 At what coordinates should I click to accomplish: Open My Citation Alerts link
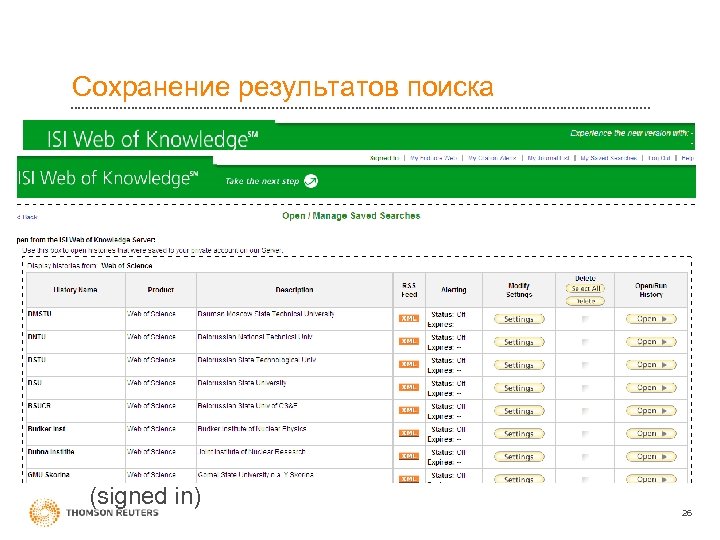coord(492,158)
